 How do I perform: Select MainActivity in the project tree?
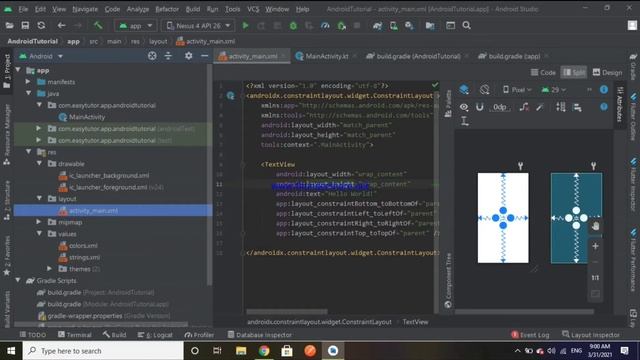(x=87, y=117)
